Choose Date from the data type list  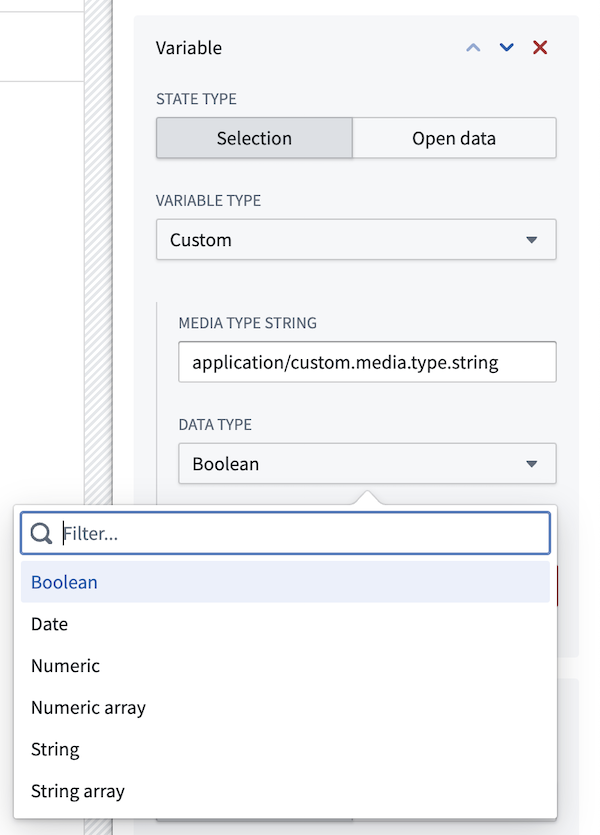(x=285, y=624)
